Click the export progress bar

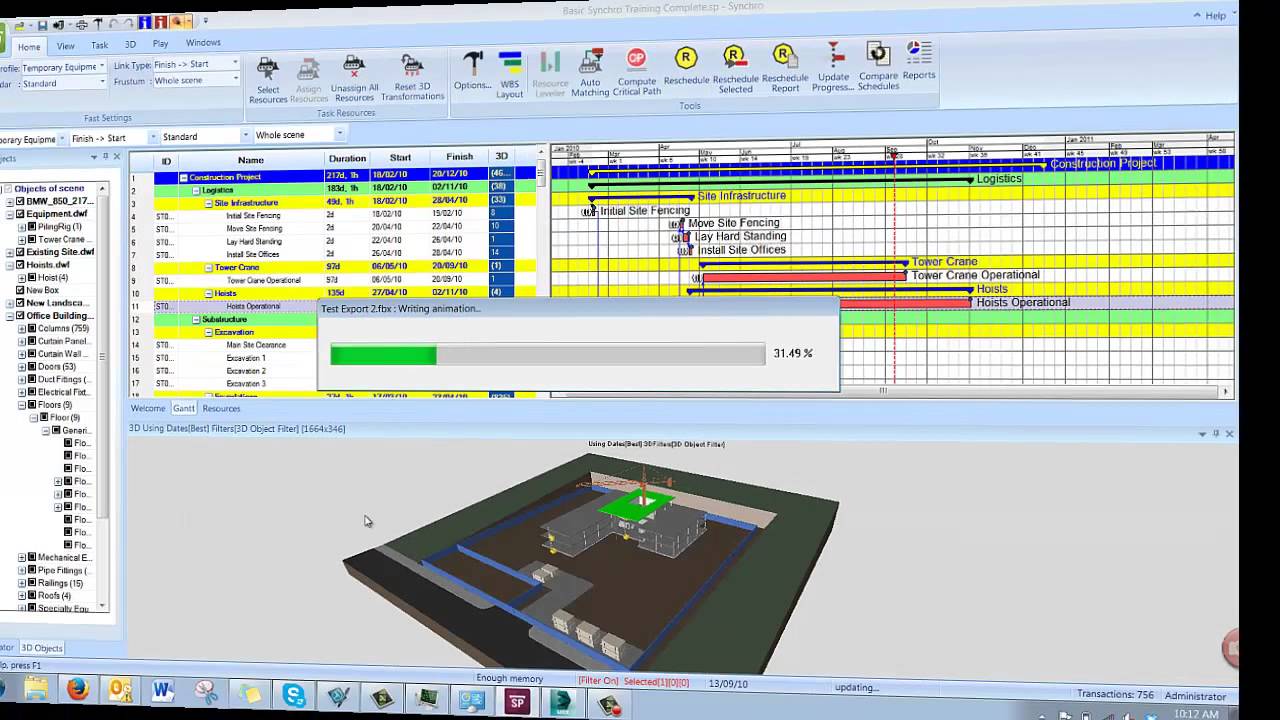pos(548,355)
